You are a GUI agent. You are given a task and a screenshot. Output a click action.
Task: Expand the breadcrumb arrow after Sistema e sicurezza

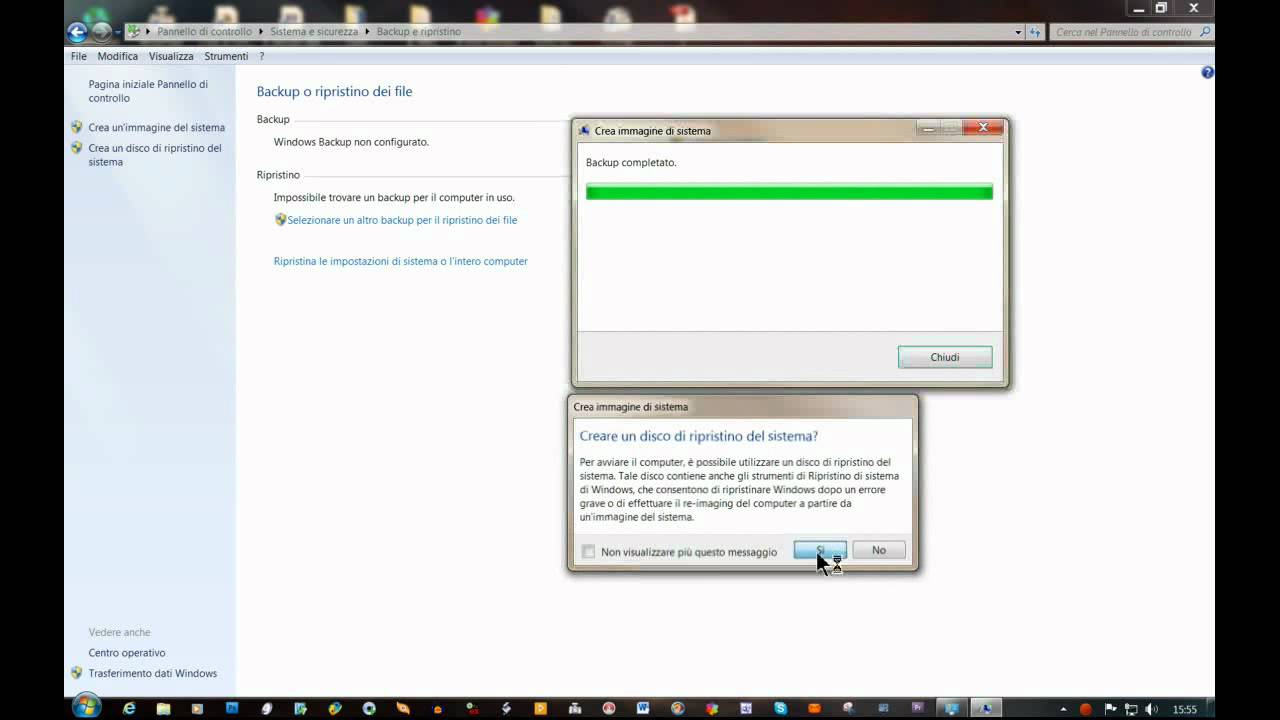click(367, 32)
